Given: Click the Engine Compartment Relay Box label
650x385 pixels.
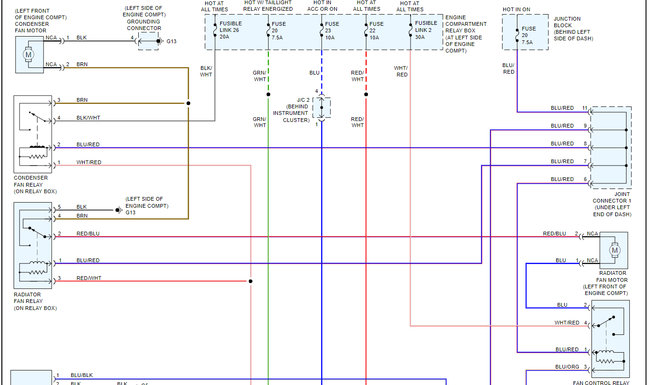Looking at the screenshot, I should [x=466, y=34].
